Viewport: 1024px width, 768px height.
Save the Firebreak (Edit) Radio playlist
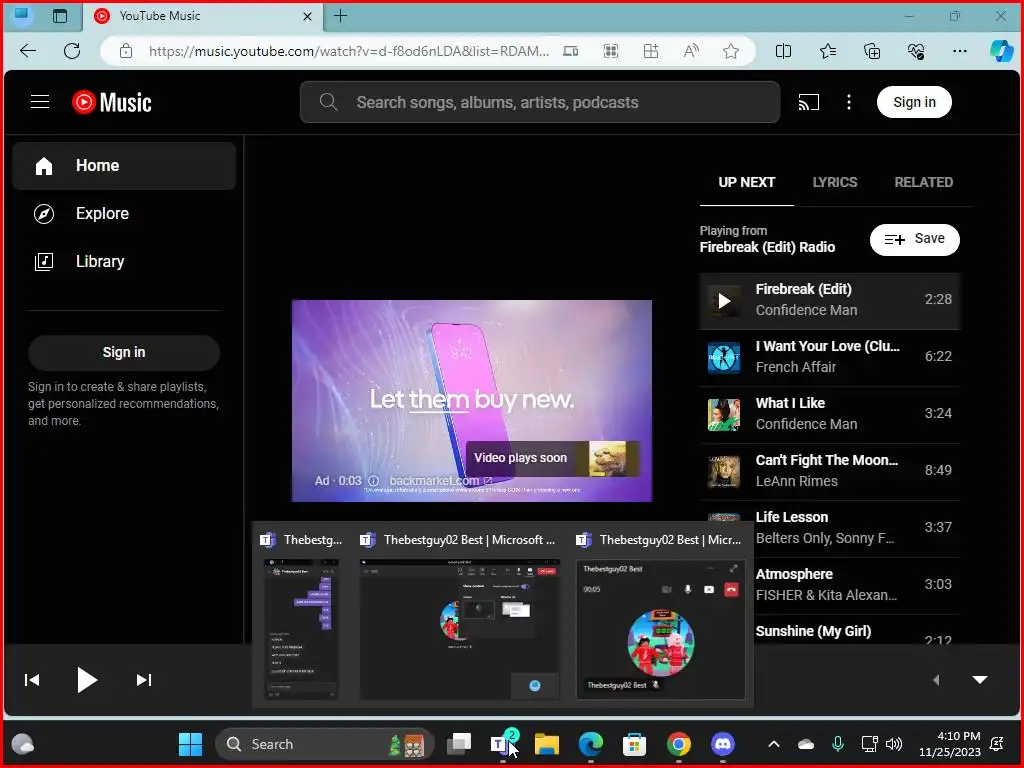(914, 239)
